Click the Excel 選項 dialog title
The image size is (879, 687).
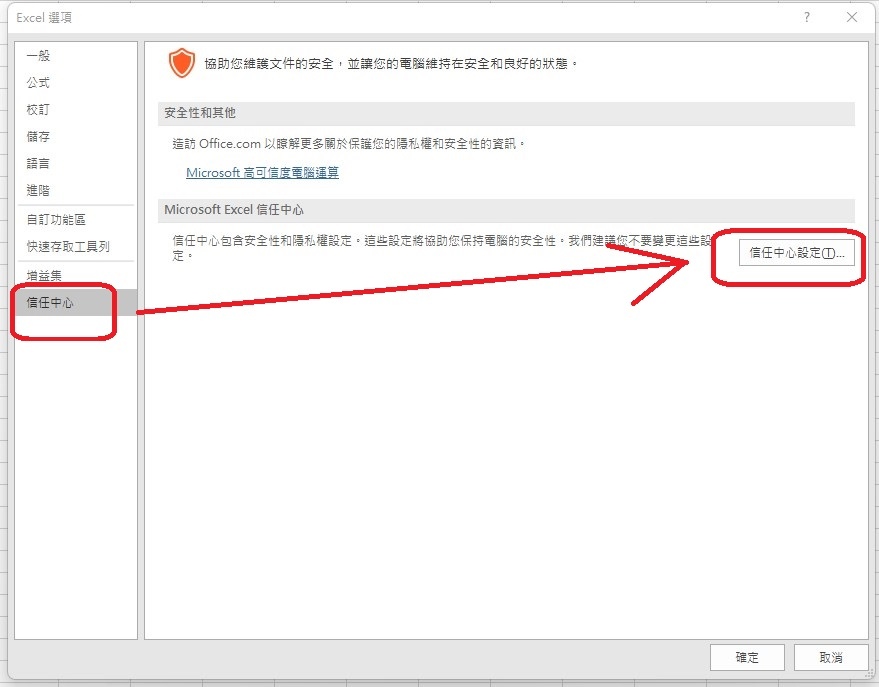coord(44,17)
